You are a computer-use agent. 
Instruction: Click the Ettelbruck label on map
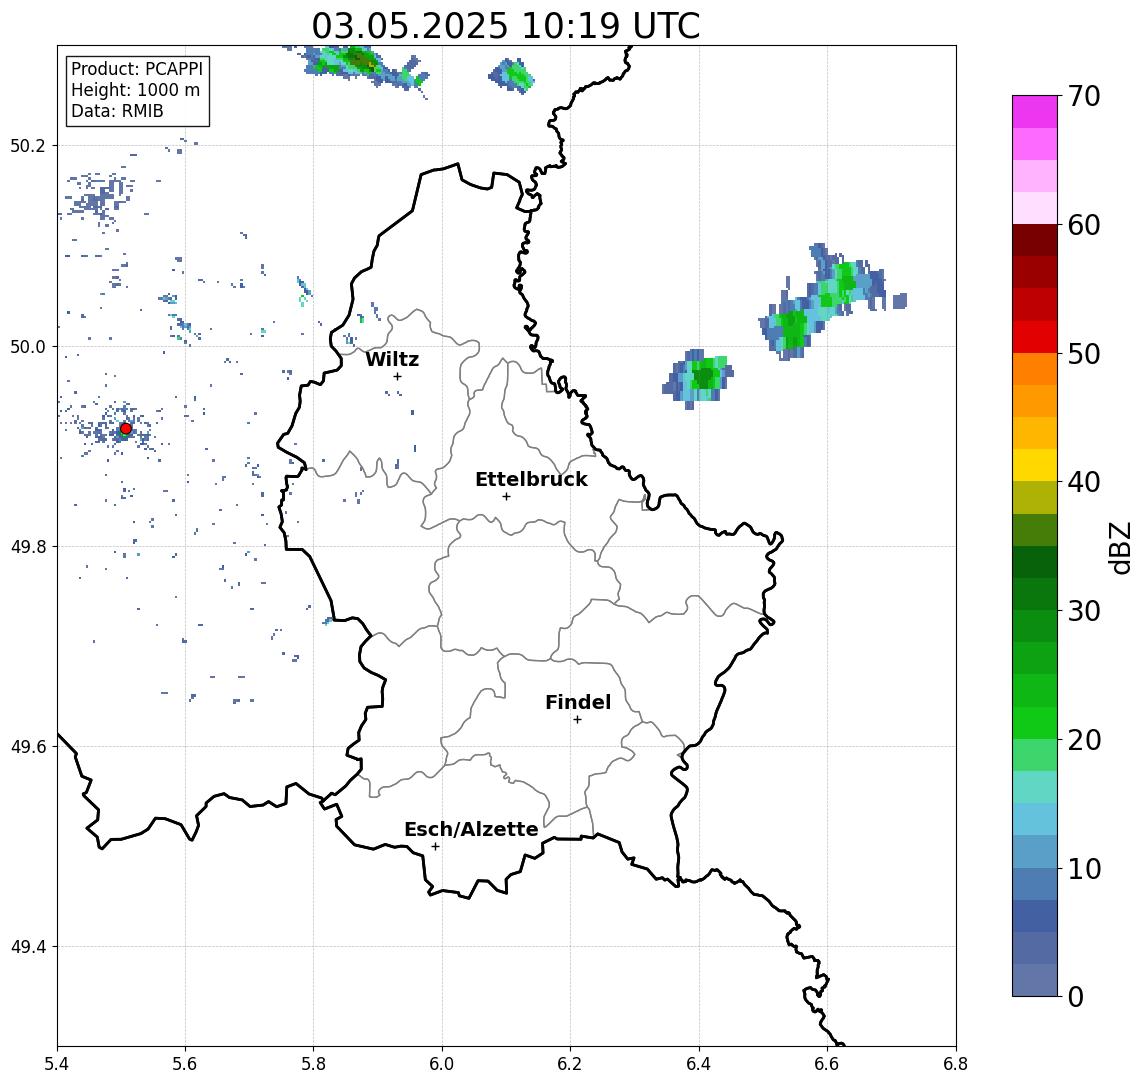531,479
